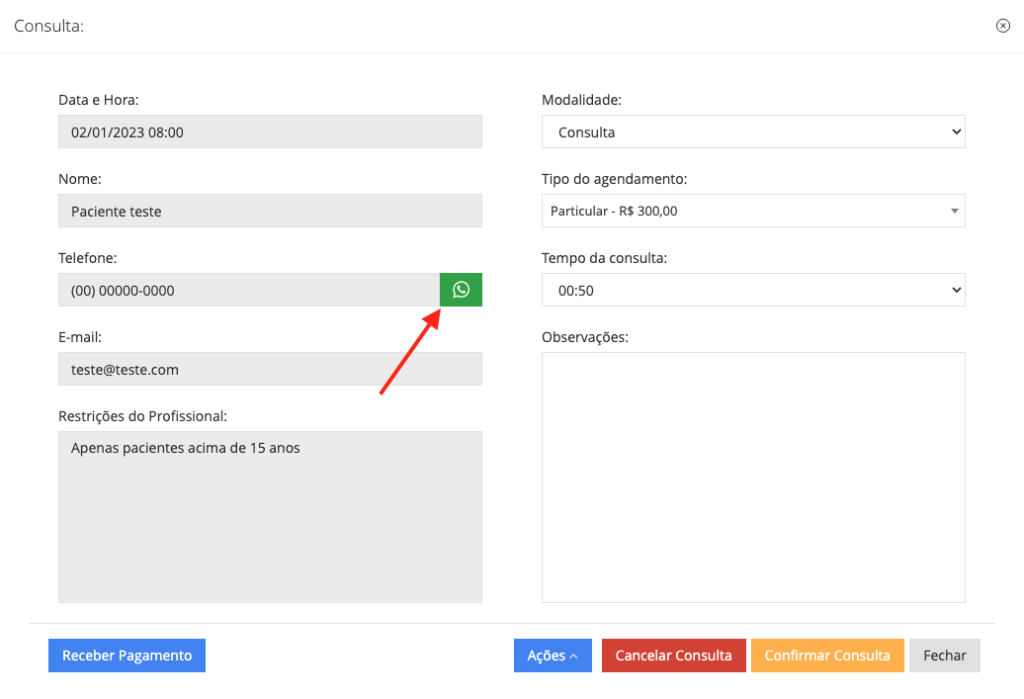1024x699 pixels.
Task: Open Tempo da consulta dropdown
Action: [753, 290]
